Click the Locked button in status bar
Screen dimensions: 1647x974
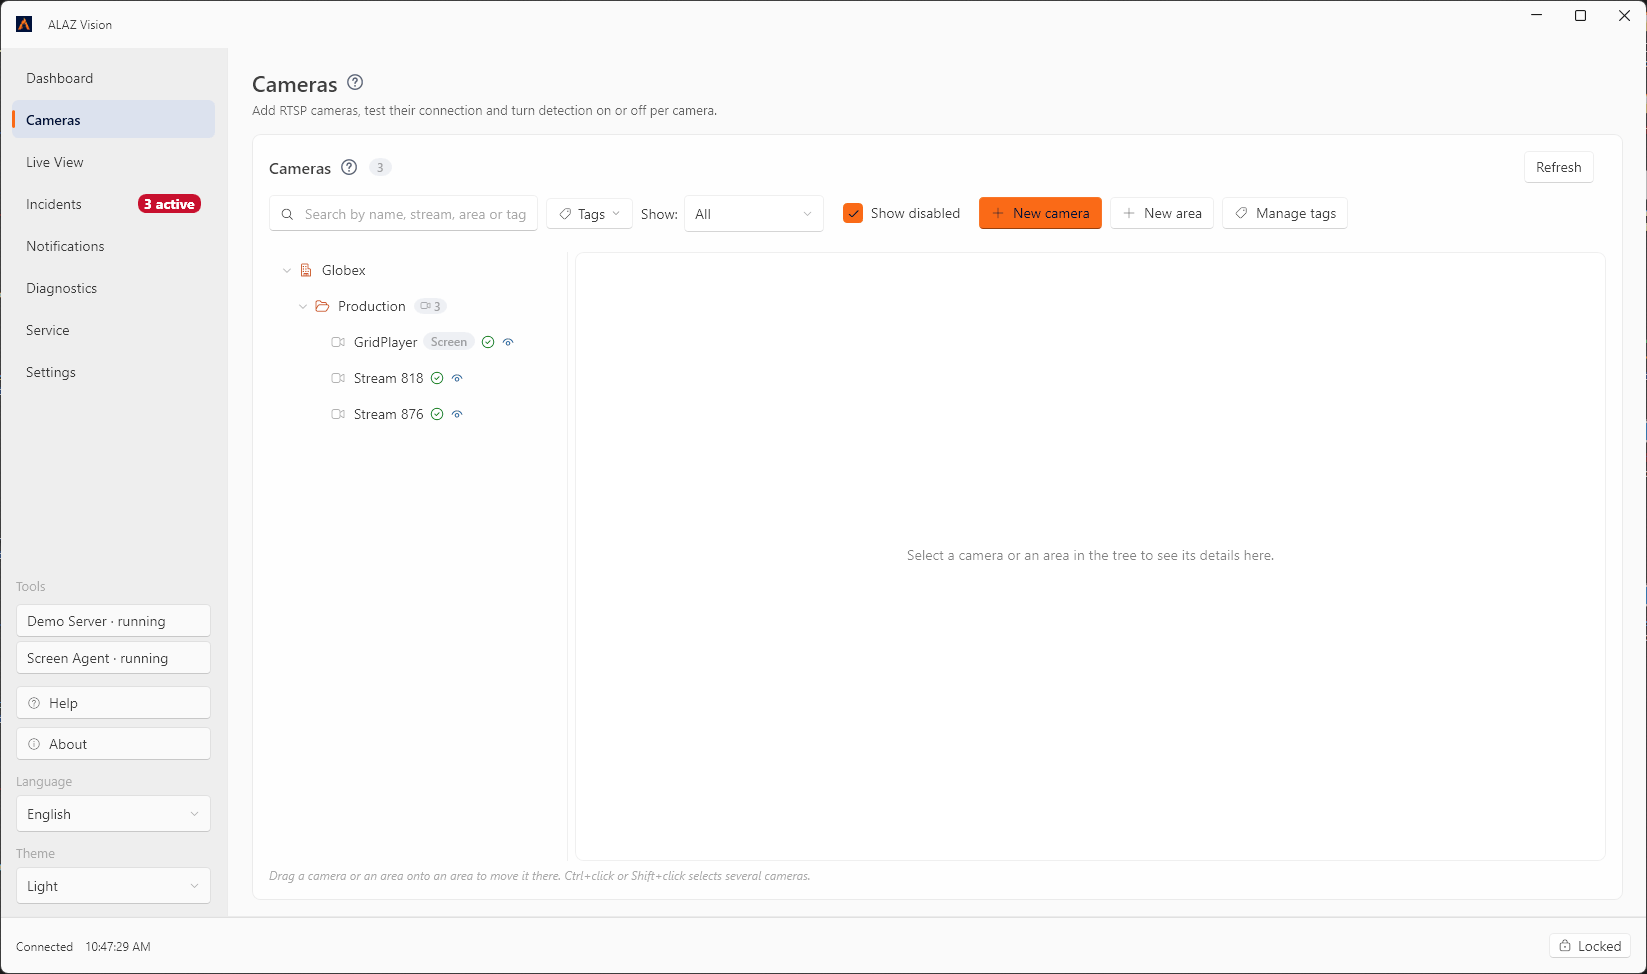pos(1590,946)
